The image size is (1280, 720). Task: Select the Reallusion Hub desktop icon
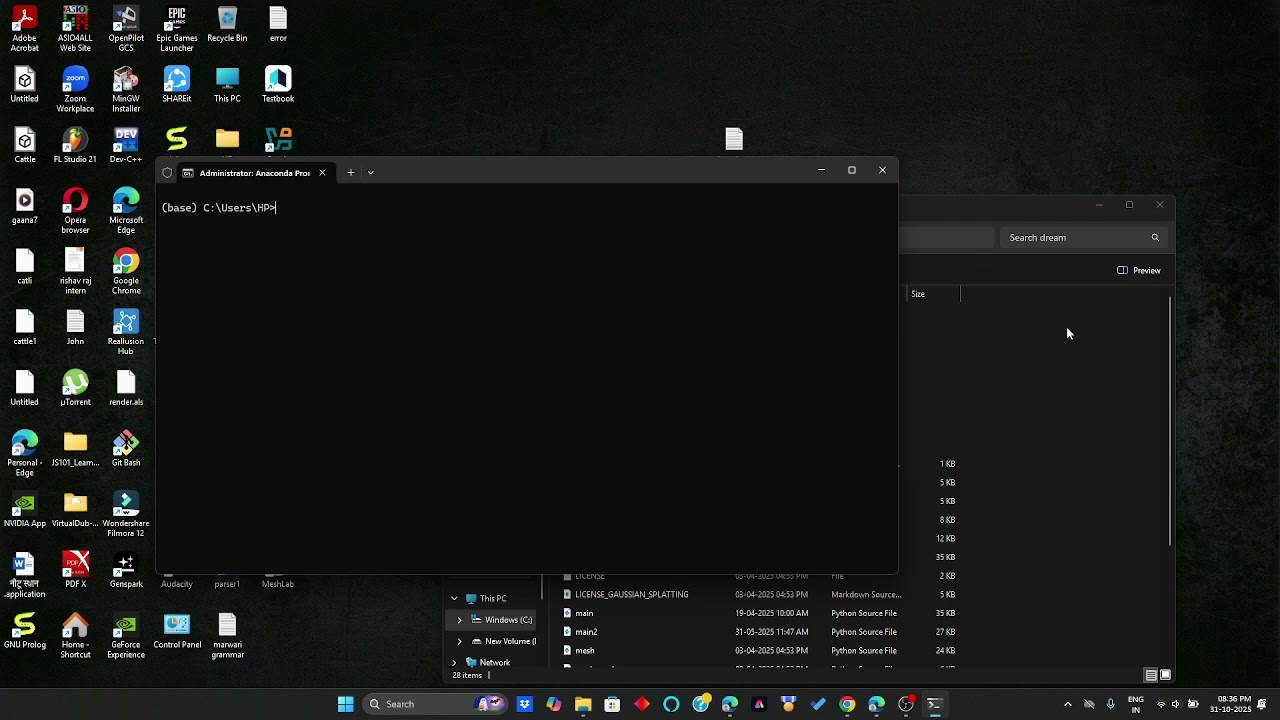[126, 333]
